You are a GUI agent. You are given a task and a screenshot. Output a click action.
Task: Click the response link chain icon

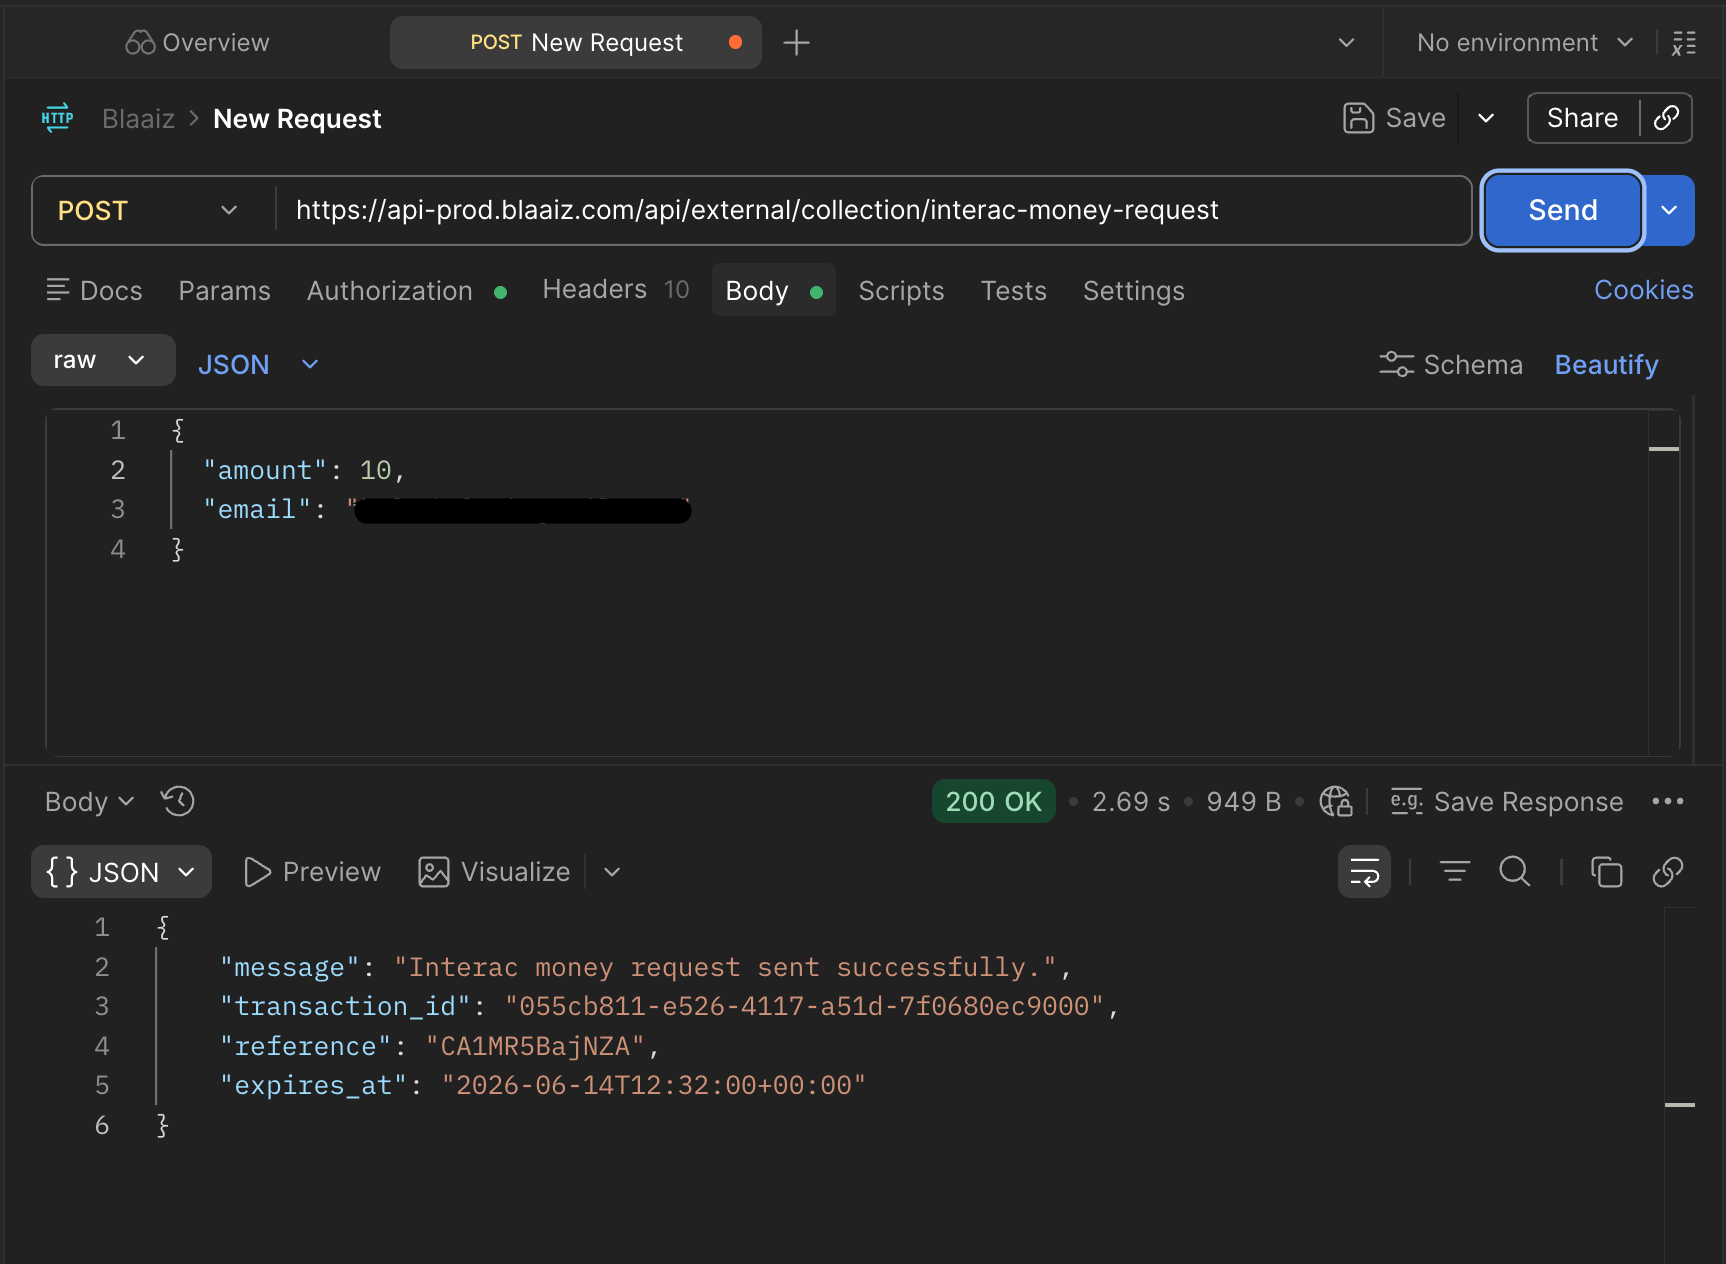point(1667,872)
